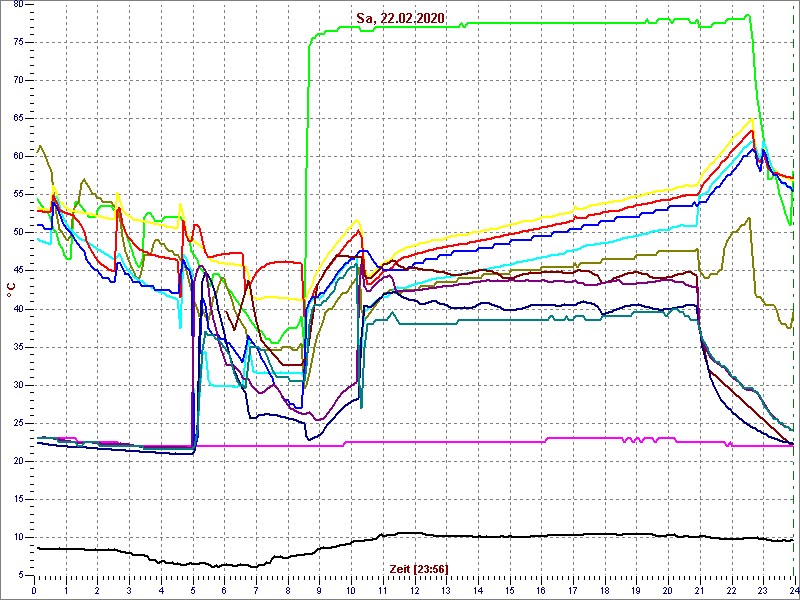Select hour 16 on the time axis
The image size is (800, 600).
tap(540, 589)
